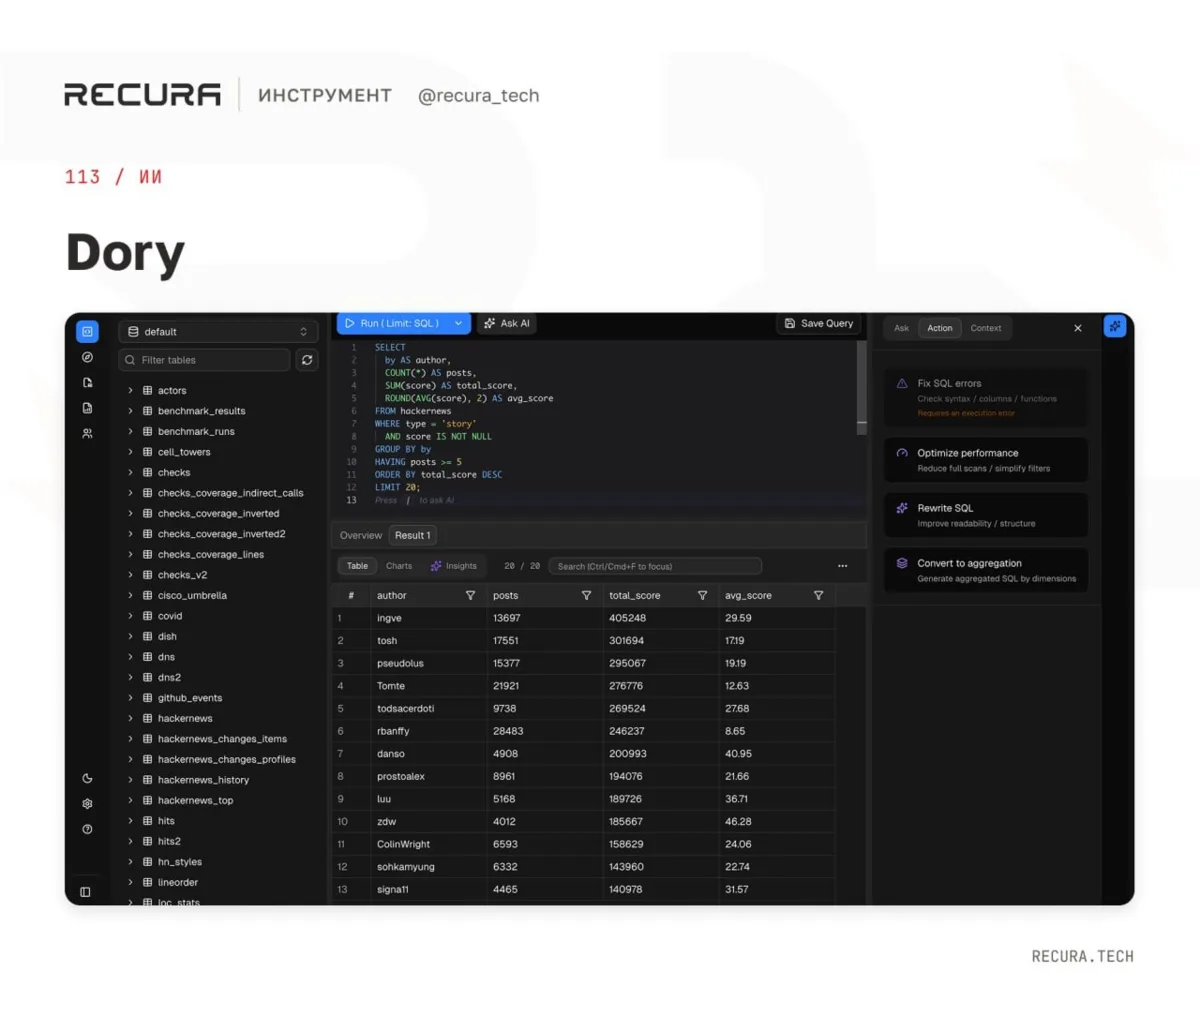
Task: Open the results more options ellipsis
Action: (843, 566)
